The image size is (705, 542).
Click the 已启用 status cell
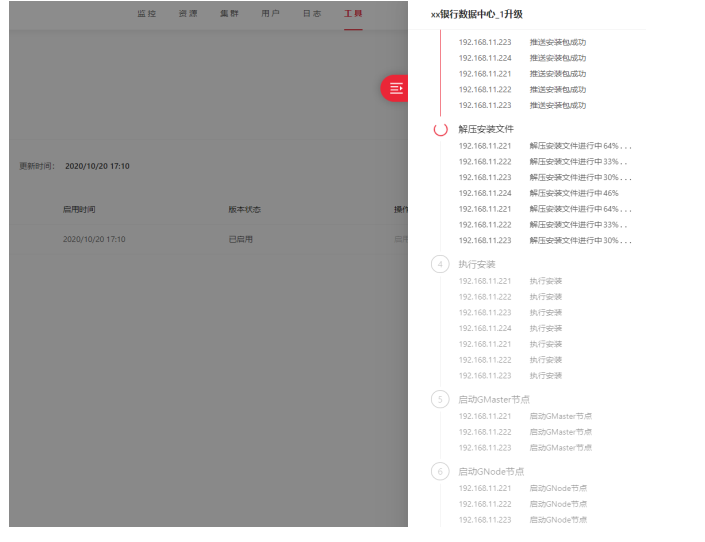click(241, 239)
